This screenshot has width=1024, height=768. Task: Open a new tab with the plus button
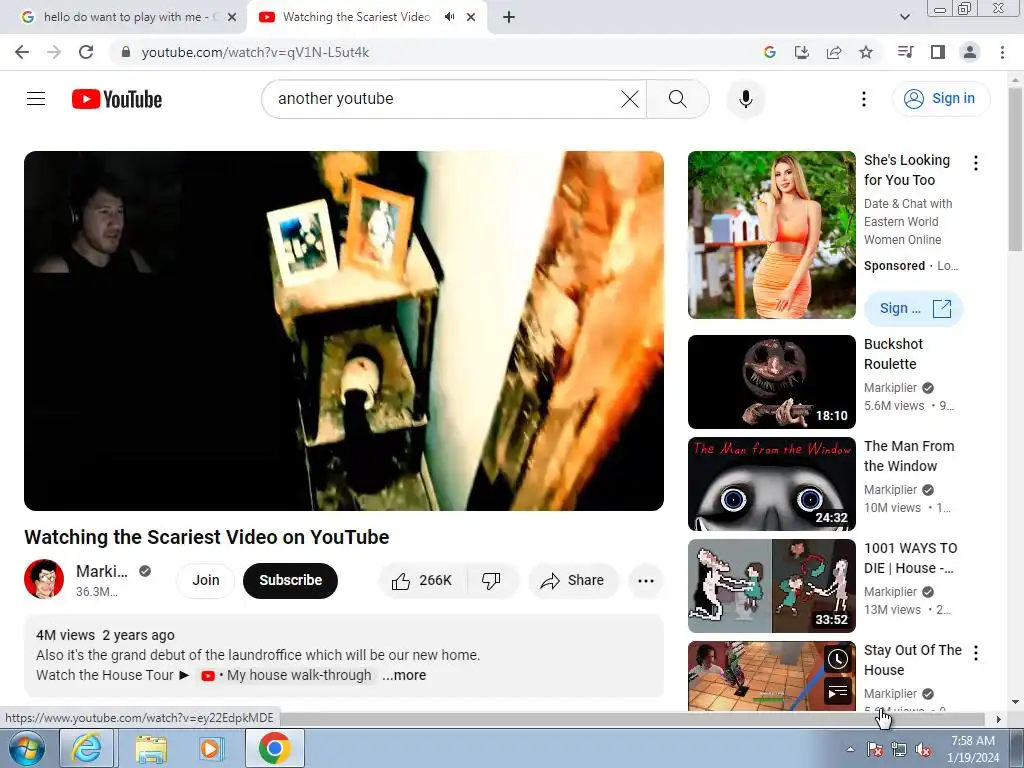point(509,17)
